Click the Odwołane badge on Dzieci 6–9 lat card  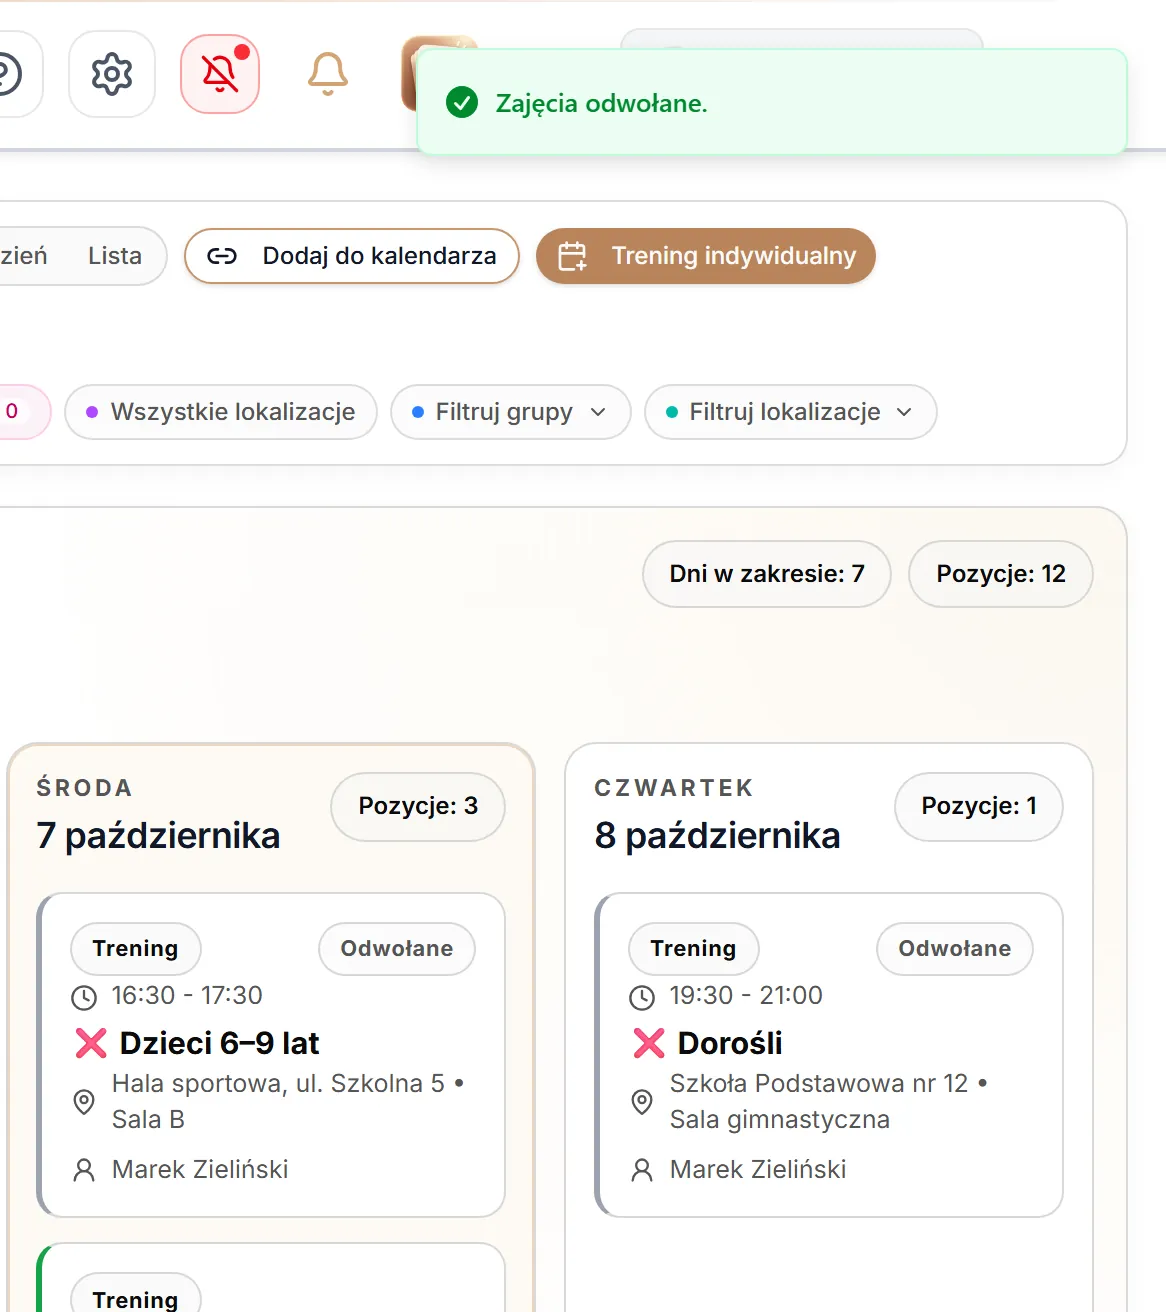click(x=397, y=949)
